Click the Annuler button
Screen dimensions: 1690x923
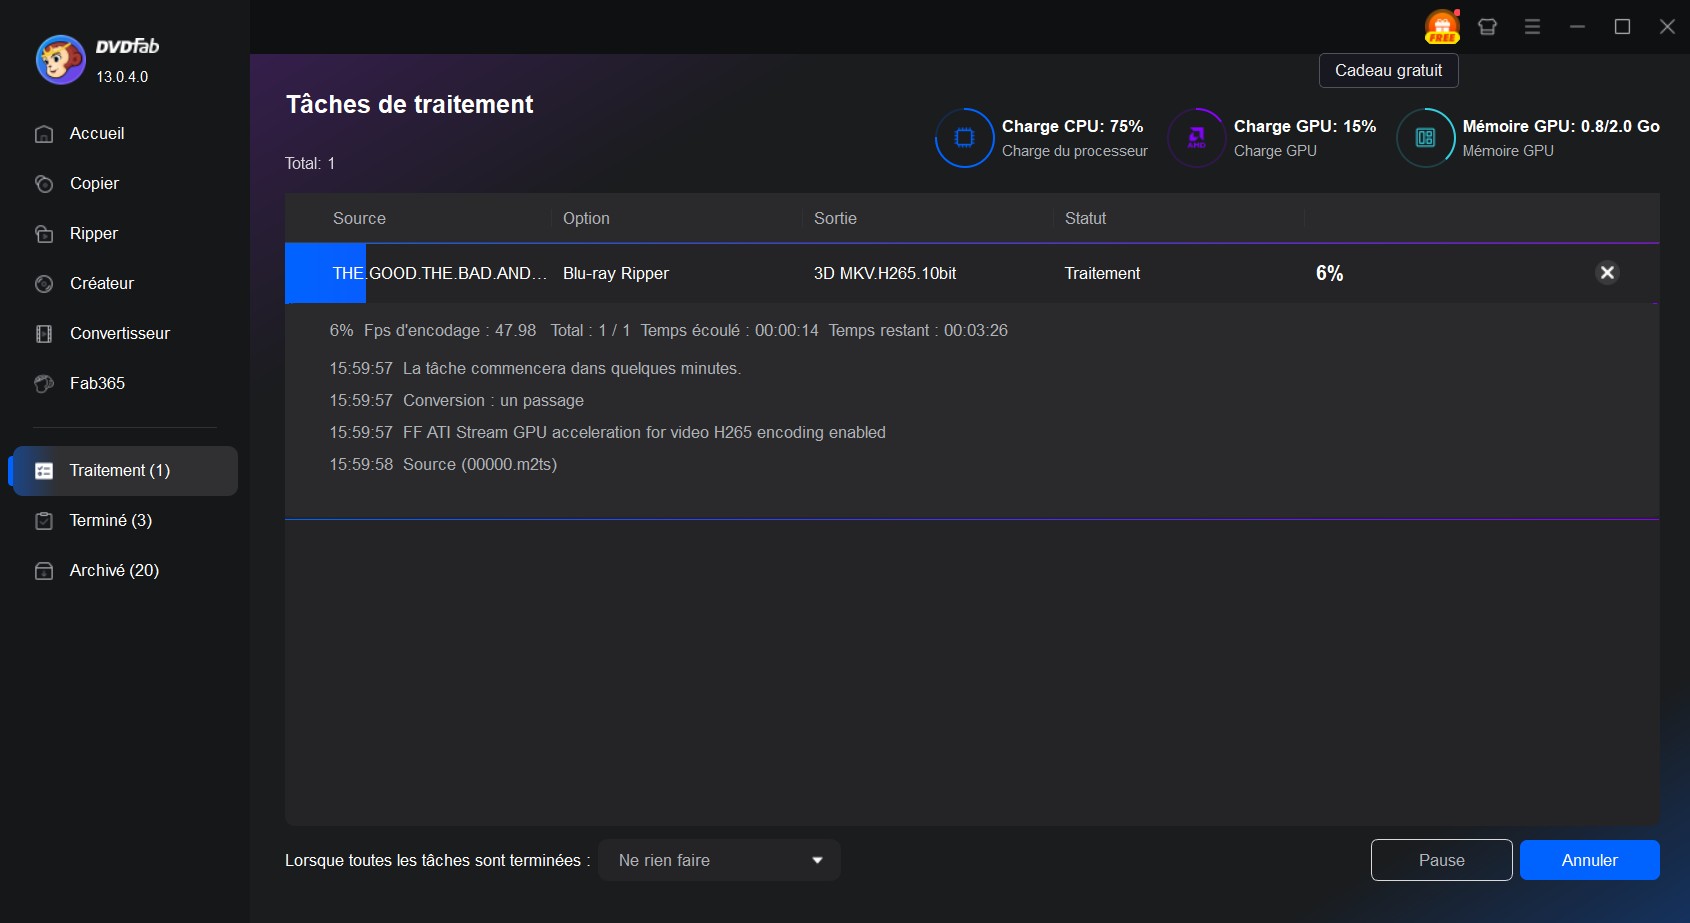(1589, 860)
